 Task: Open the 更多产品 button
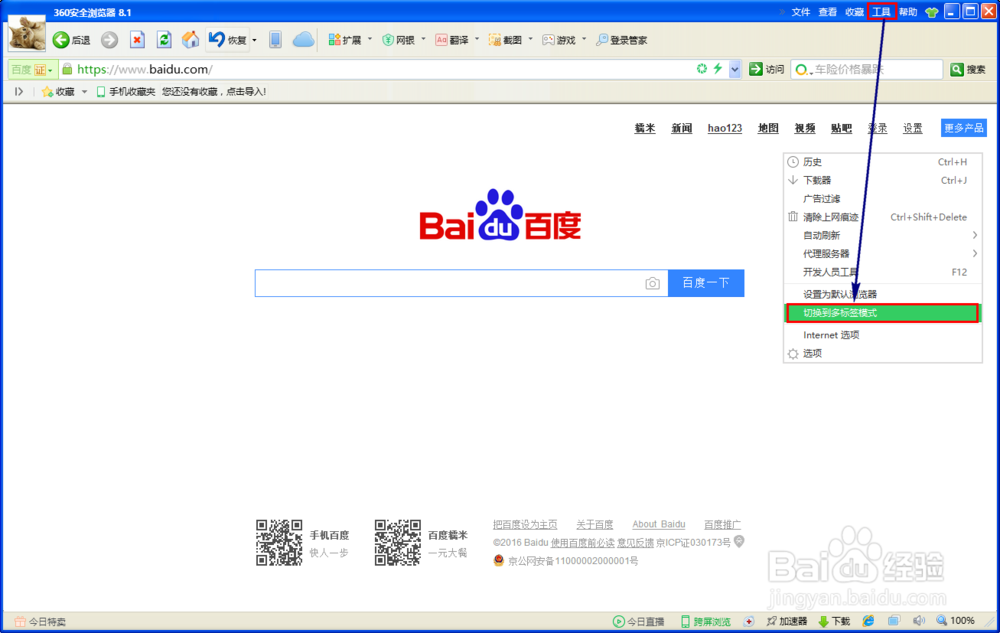click(x=964, y=128)
